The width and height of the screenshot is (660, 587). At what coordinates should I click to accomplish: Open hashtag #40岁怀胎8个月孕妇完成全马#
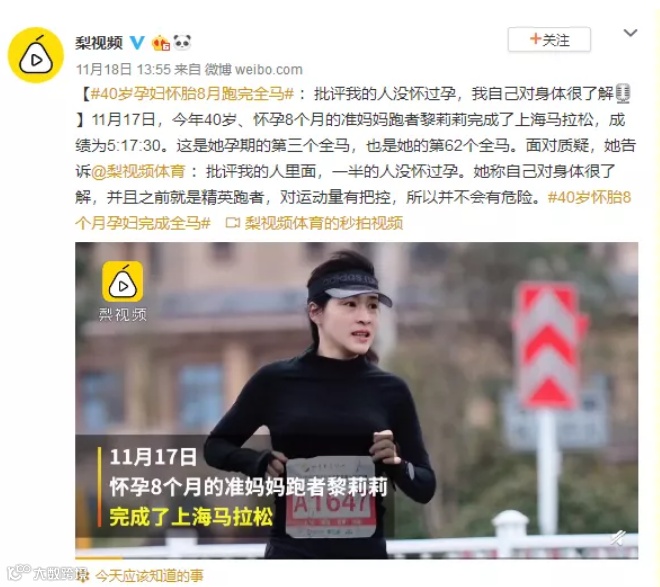point(353,210)
